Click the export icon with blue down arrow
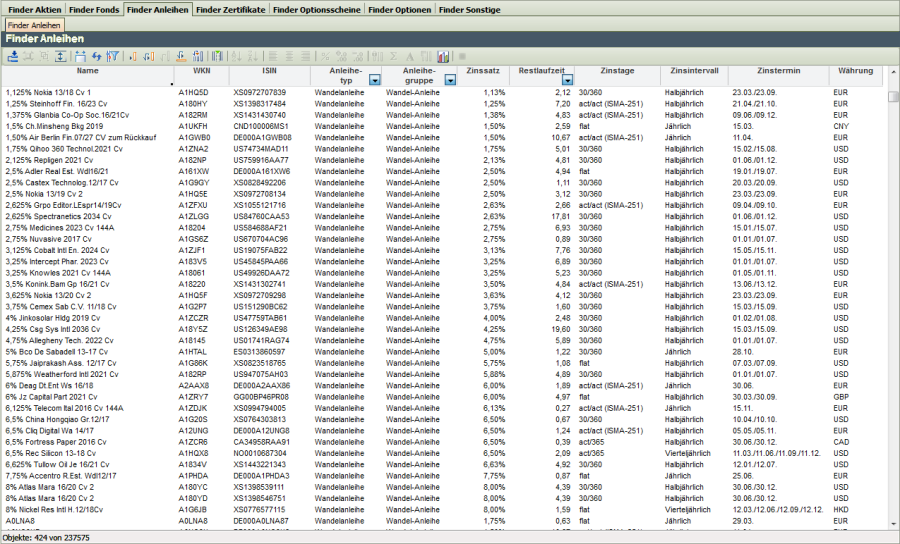 (x=13, y=56)
